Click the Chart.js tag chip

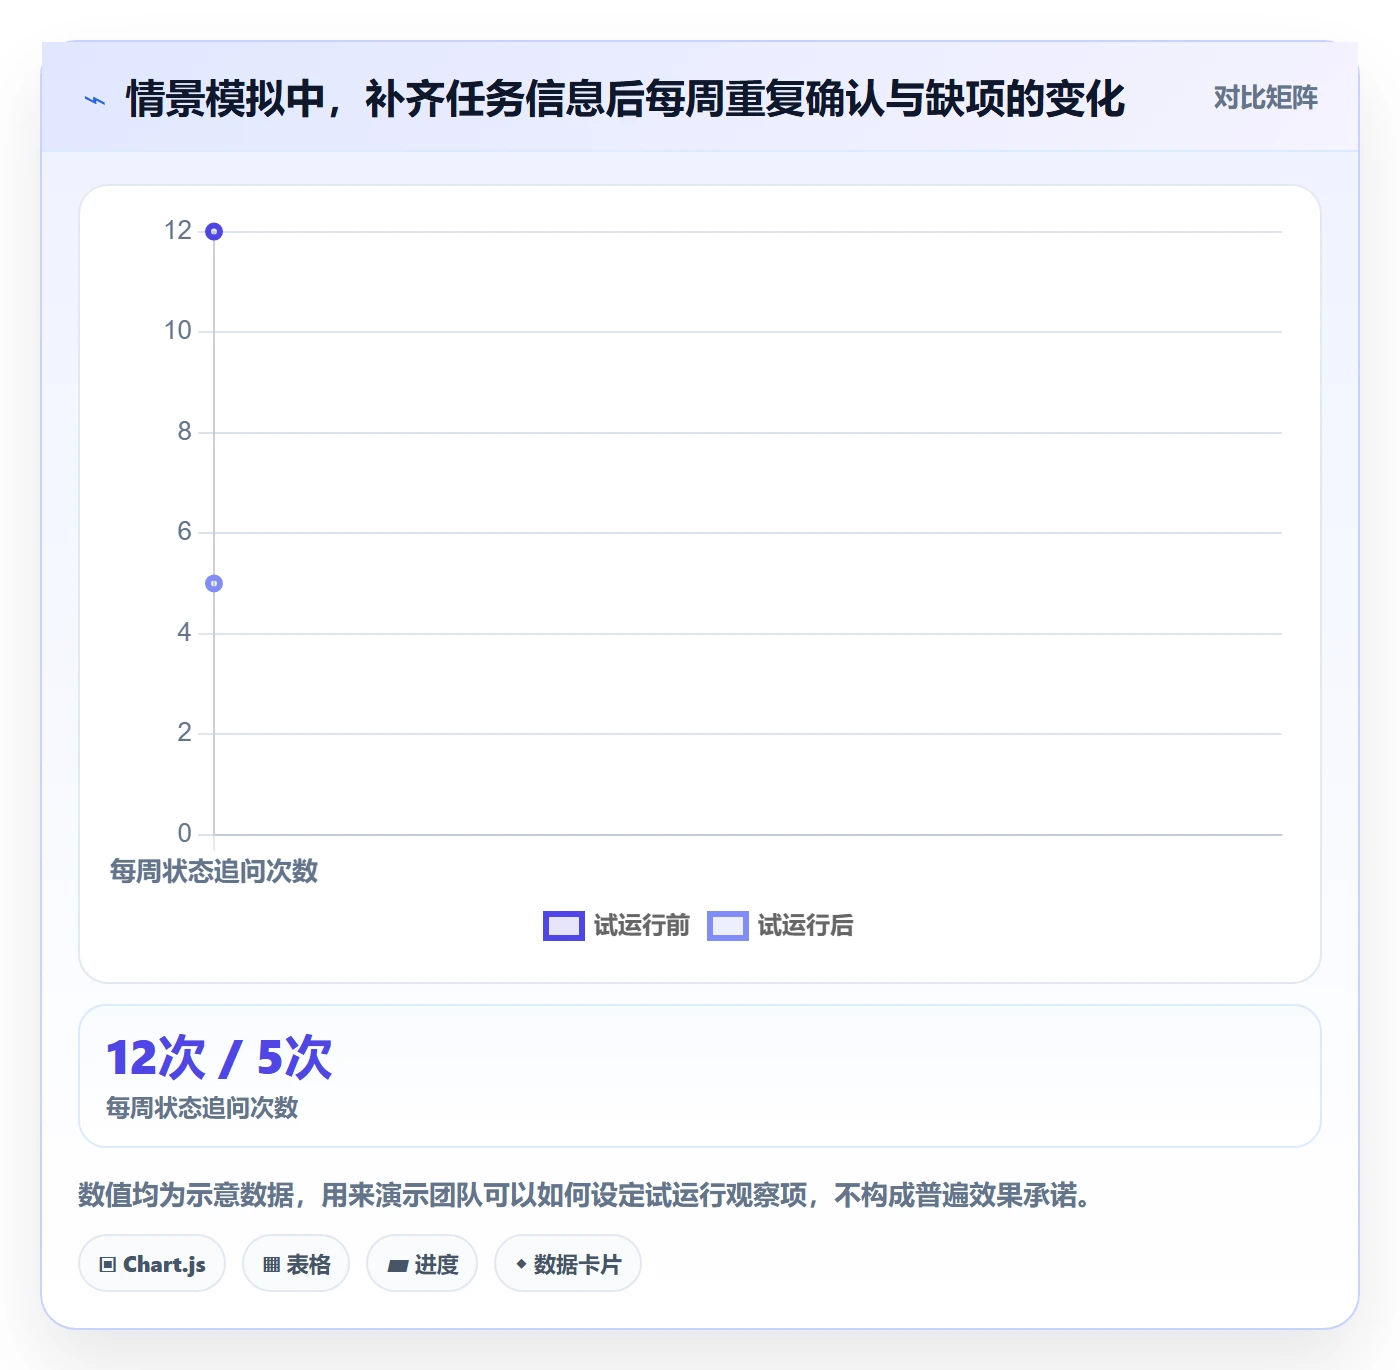coord(152,1264)
